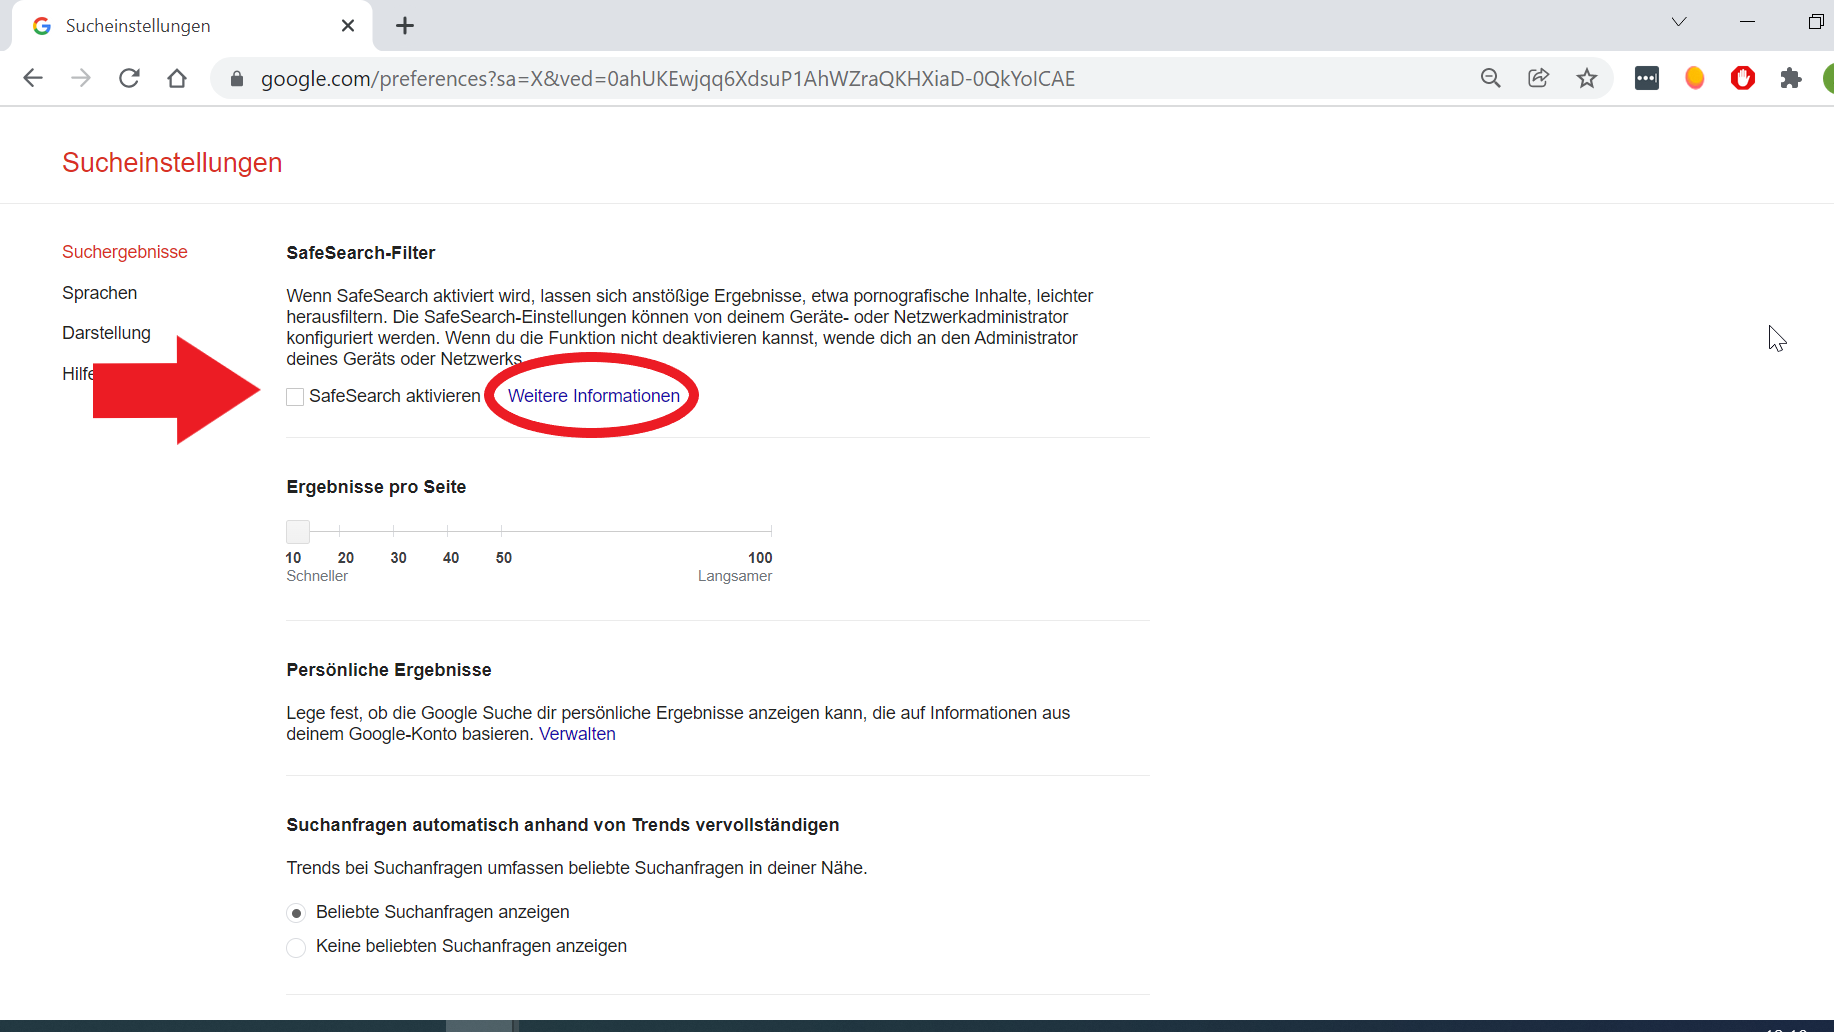
Task: Open a new browser tab
Action: pyautogui.click(x=405, y=26)
